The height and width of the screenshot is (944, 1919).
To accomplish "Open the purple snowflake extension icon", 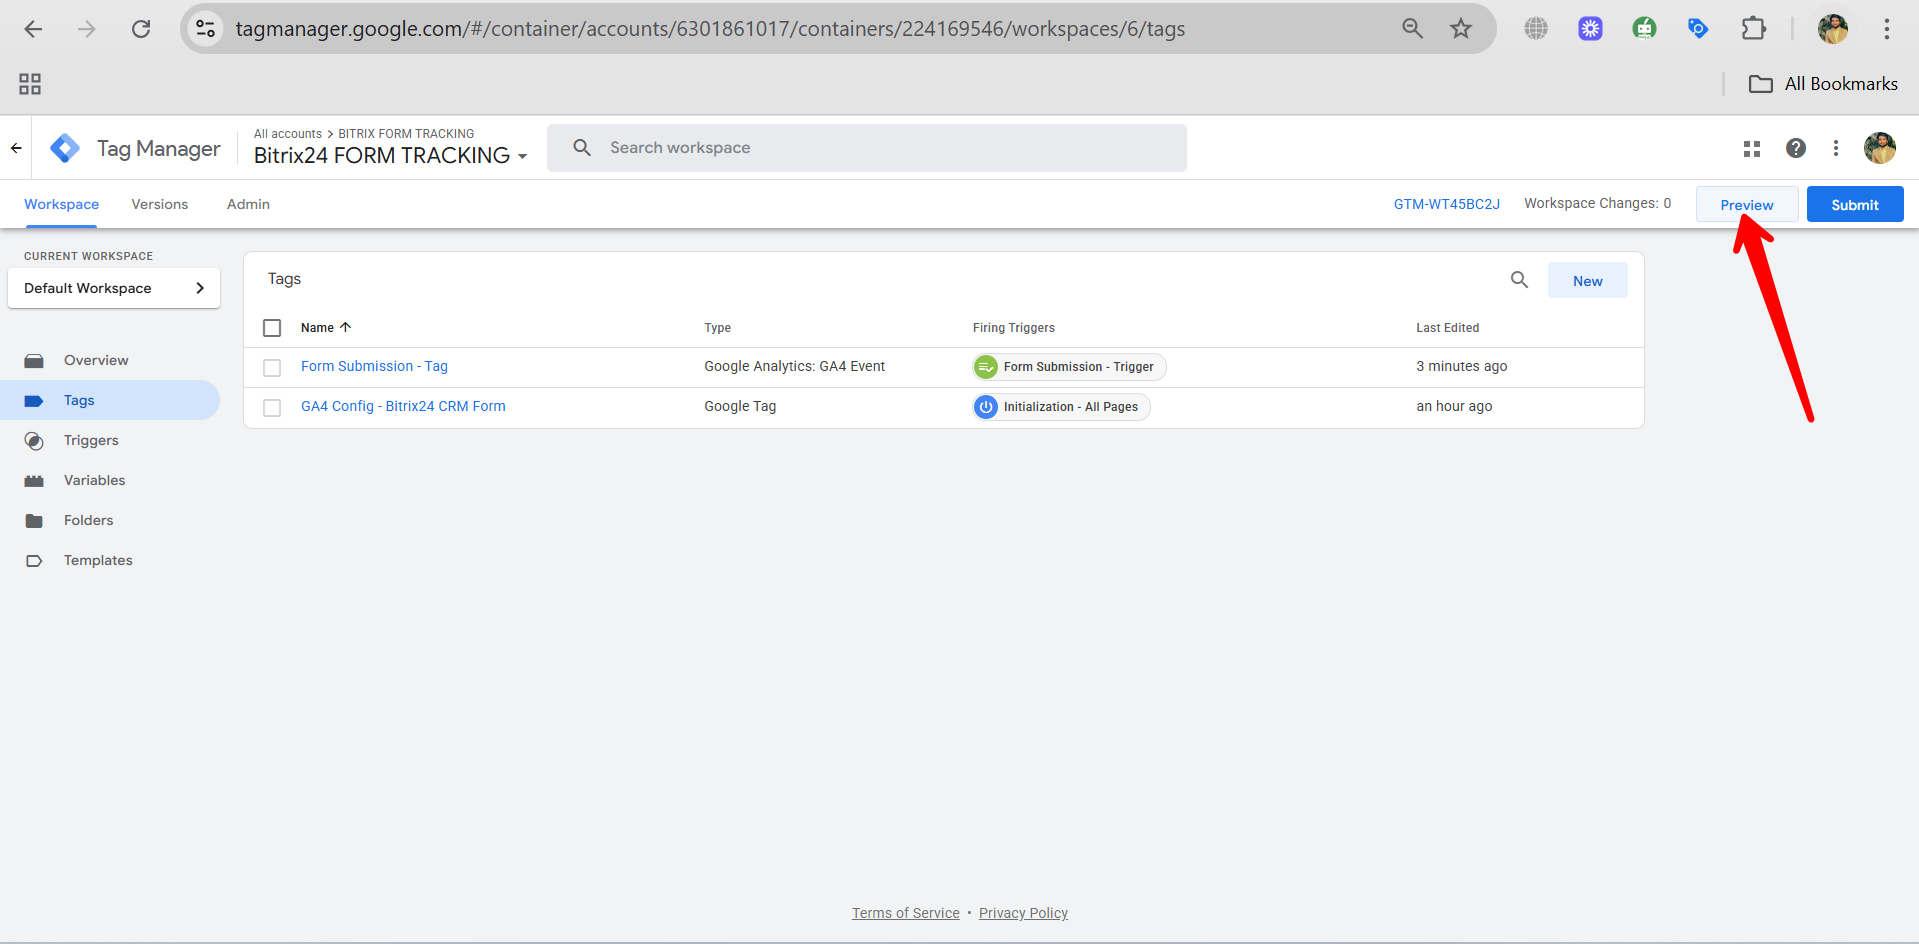I will coord(1590,29).
